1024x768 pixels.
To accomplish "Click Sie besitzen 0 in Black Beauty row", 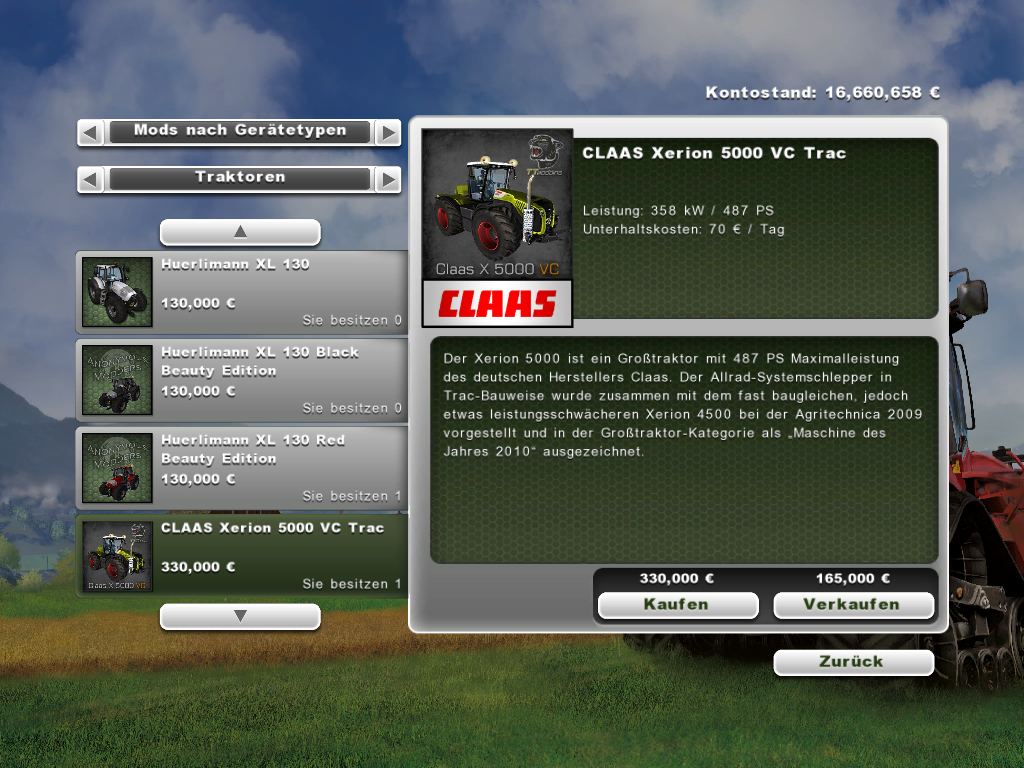I will (352, 409).
